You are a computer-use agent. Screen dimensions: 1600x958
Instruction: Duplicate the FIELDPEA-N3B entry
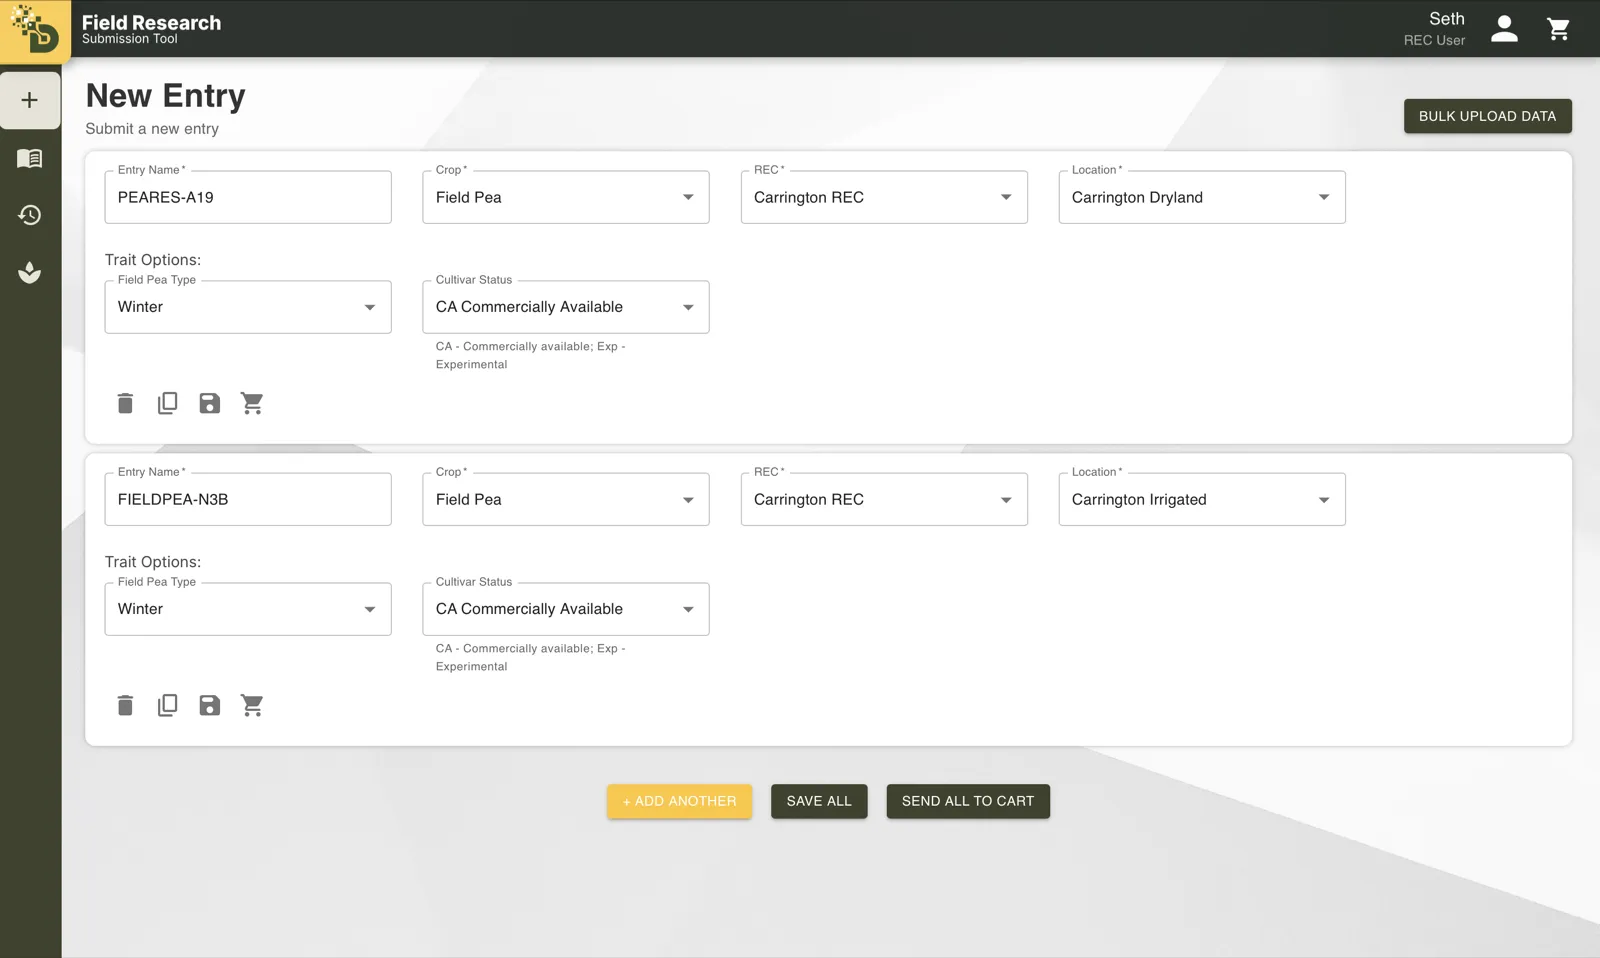[x=167, y=705]
